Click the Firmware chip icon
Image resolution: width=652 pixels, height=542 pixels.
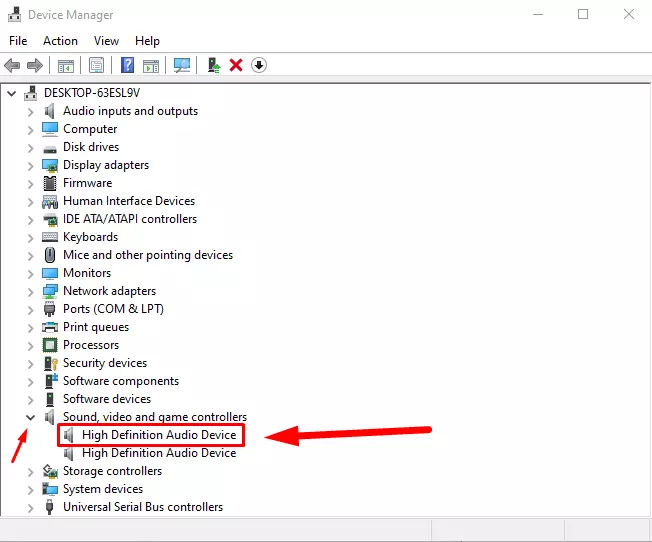(50, 183)
